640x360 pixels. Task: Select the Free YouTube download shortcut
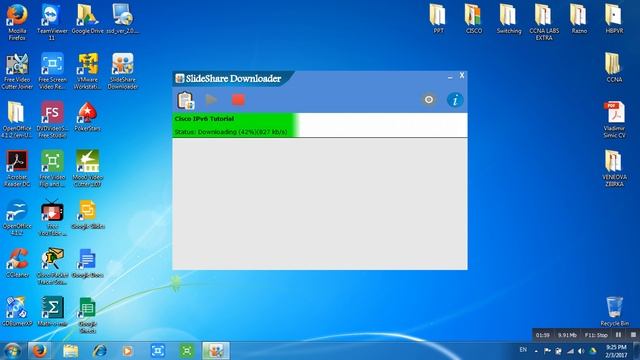[x=52, y=218]
